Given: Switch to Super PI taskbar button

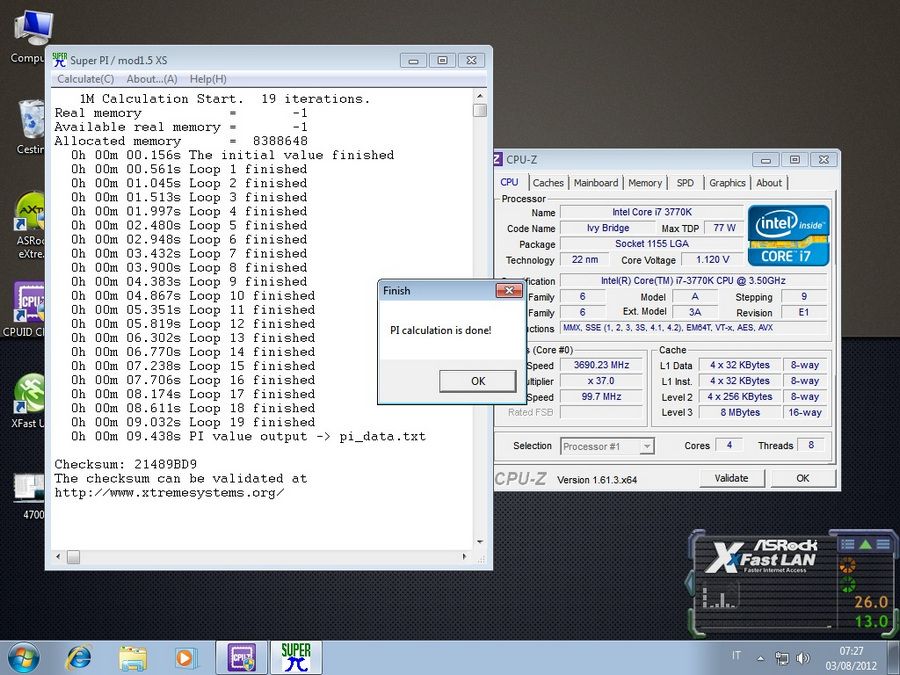Looking at the screenshot, I should 296,658.
